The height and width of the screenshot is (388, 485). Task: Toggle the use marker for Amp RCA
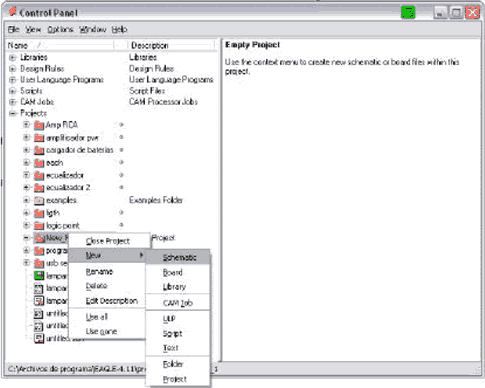coord(121,125)
